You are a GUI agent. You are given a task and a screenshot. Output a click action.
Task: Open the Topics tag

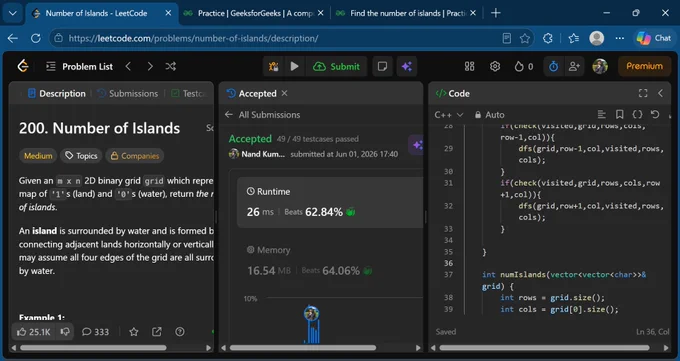coord(81,156)
